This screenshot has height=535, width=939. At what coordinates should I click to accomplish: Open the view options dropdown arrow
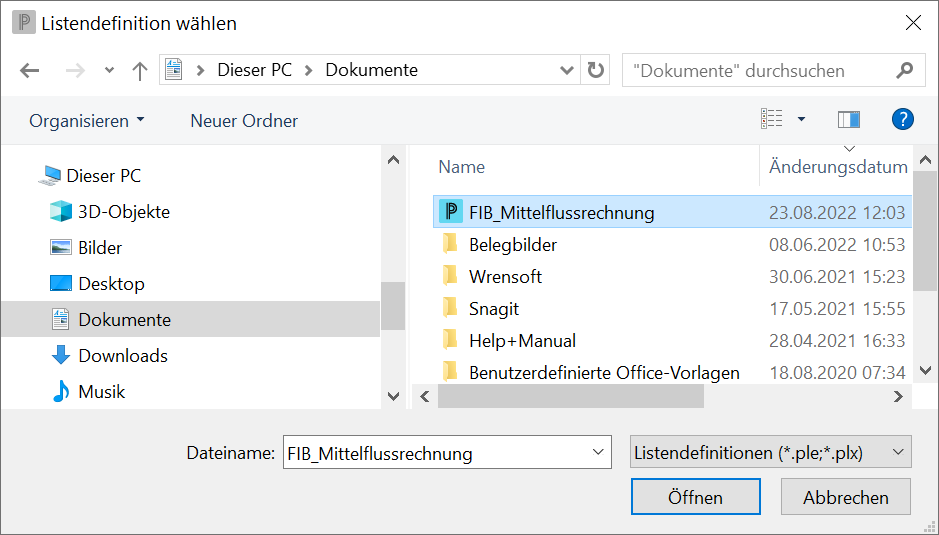tap(801, 119)
